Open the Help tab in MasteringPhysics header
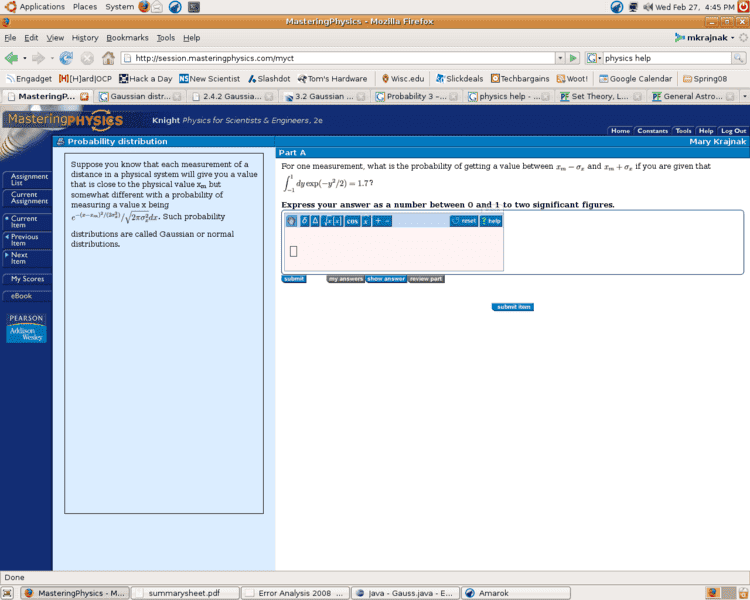The height and width of the screenshot is (600, 750). point(706,131)
